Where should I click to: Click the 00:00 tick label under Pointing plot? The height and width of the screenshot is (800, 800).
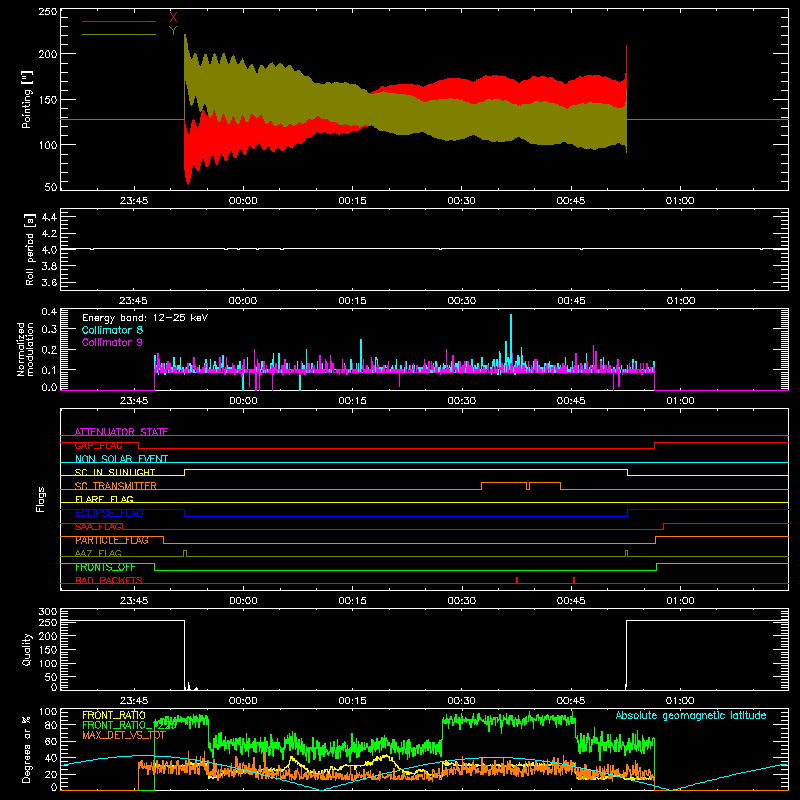[243, 201]
